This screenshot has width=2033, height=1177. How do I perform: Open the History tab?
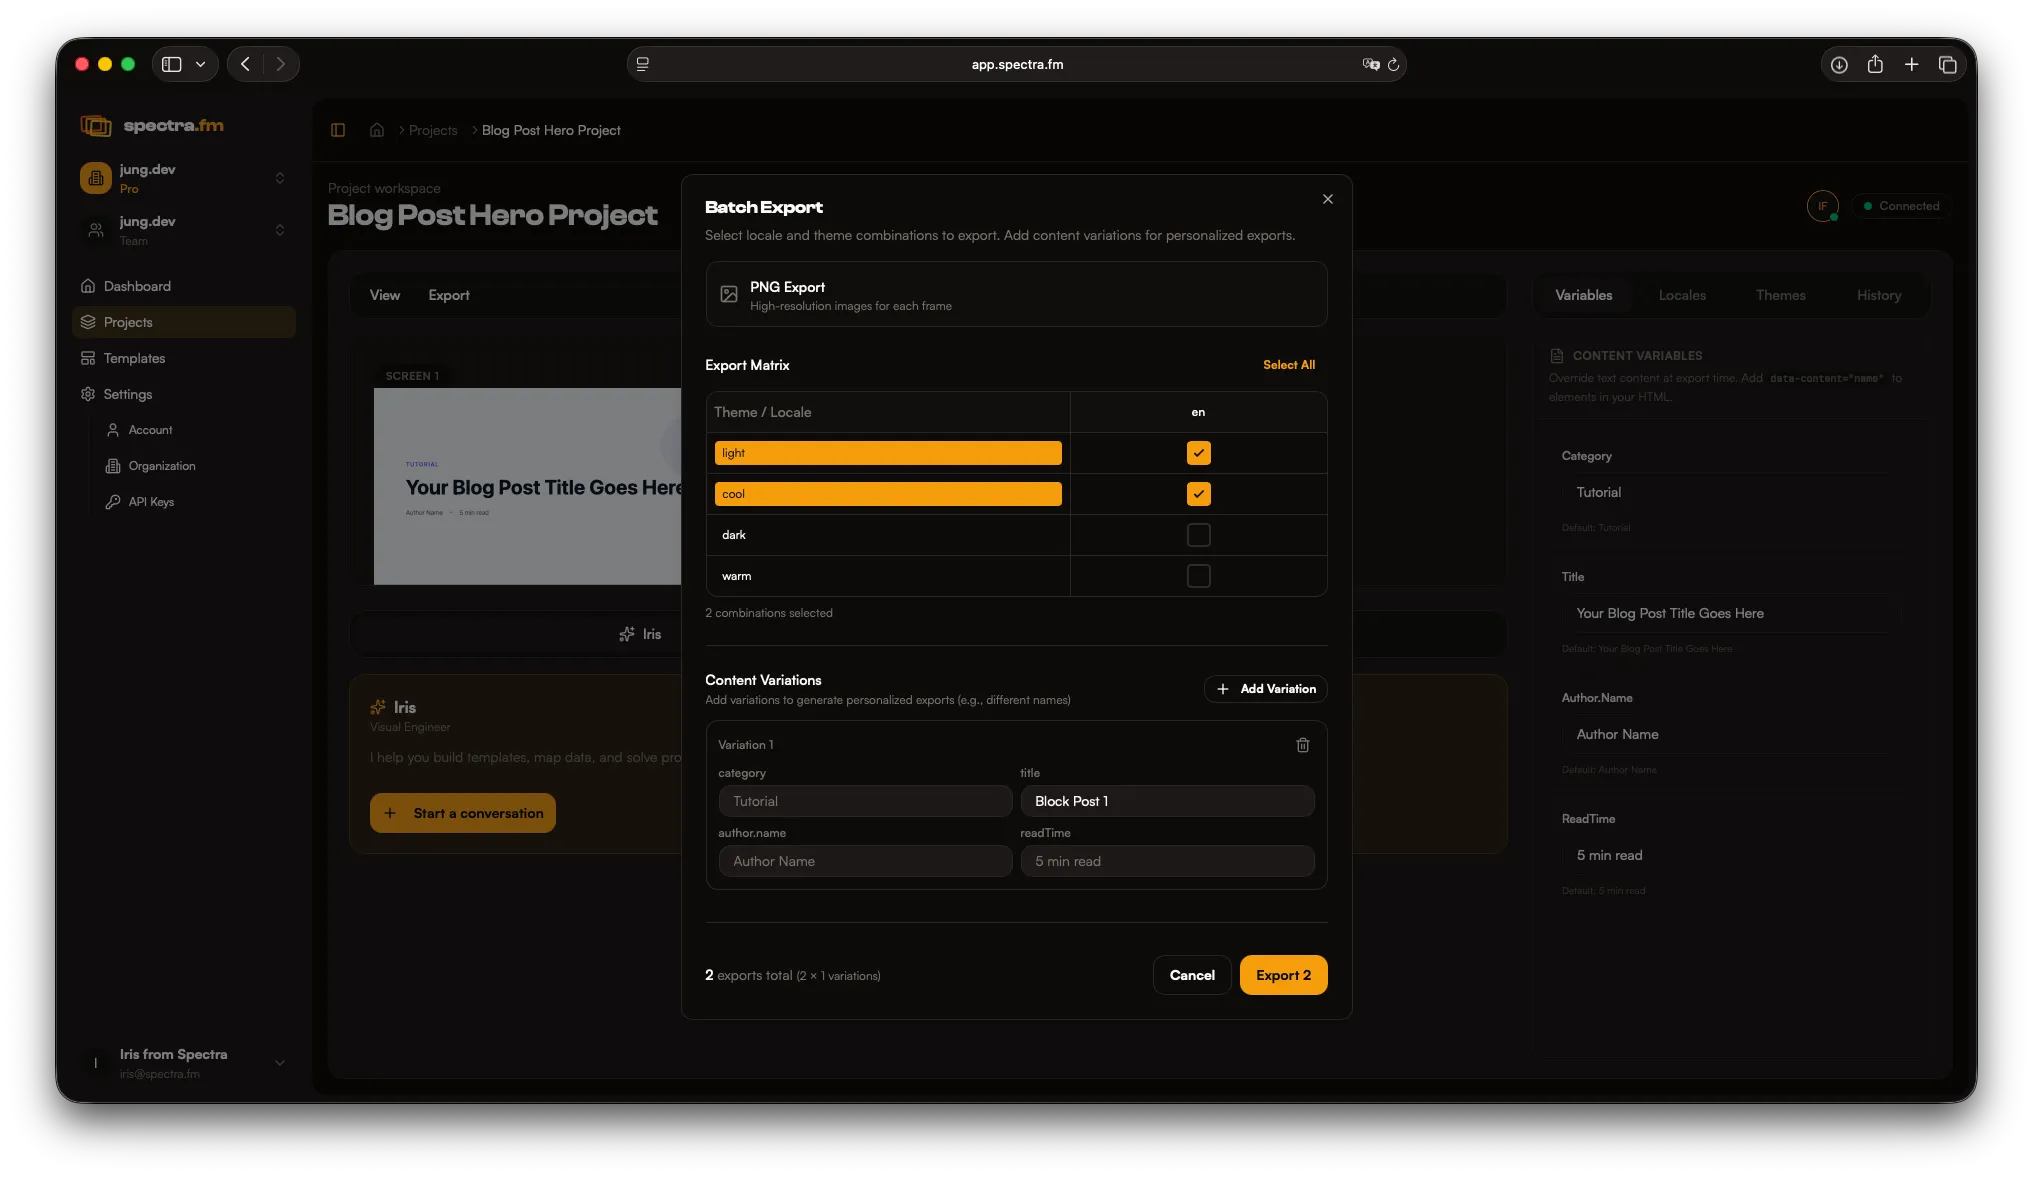pyautogui.click(x=1878, y=294)
